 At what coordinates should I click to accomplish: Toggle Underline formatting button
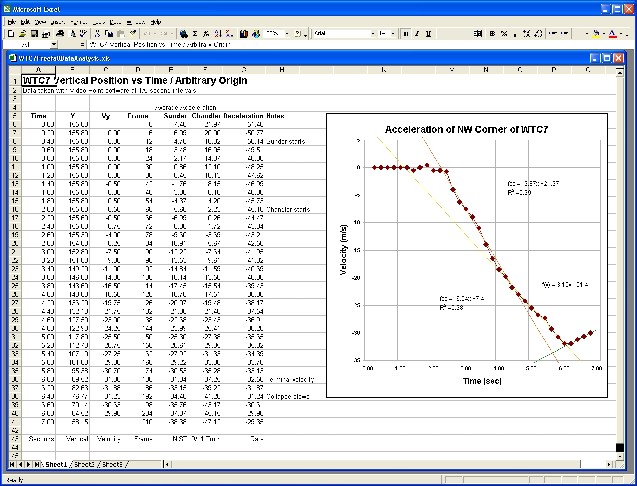(428, 34)
